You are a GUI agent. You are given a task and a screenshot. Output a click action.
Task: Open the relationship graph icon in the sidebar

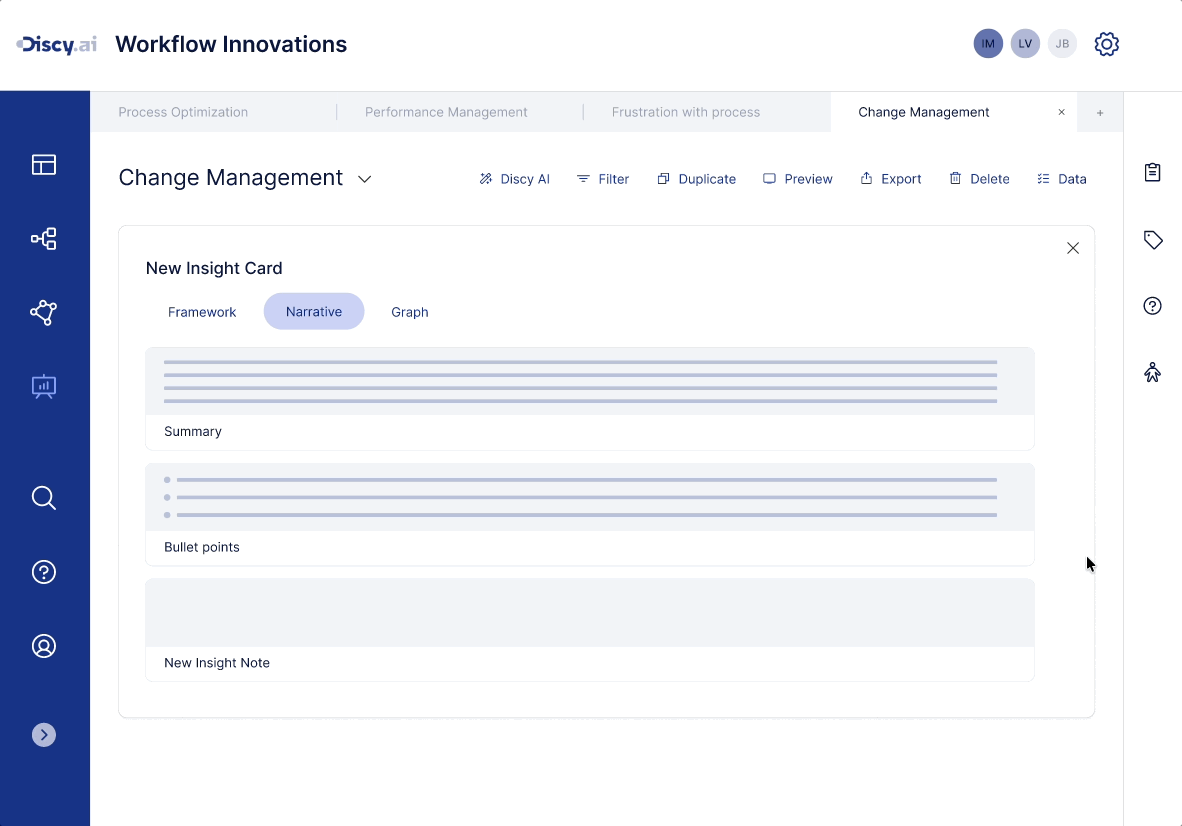pos(44,312)
